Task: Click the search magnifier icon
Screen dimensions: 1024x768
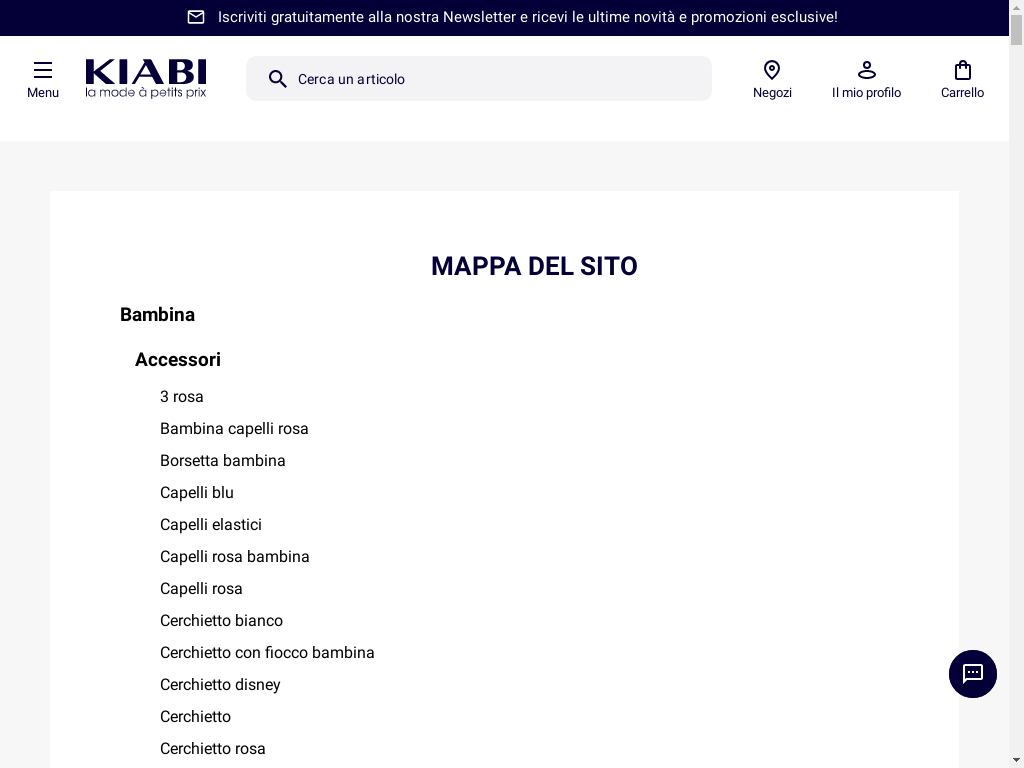Action: (278, 79)
